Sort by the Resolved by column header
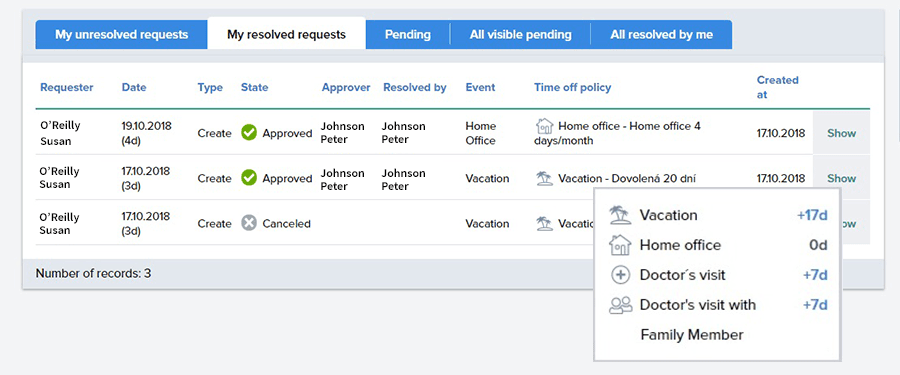The image size is (900, 375). click(x=414, y=87)
